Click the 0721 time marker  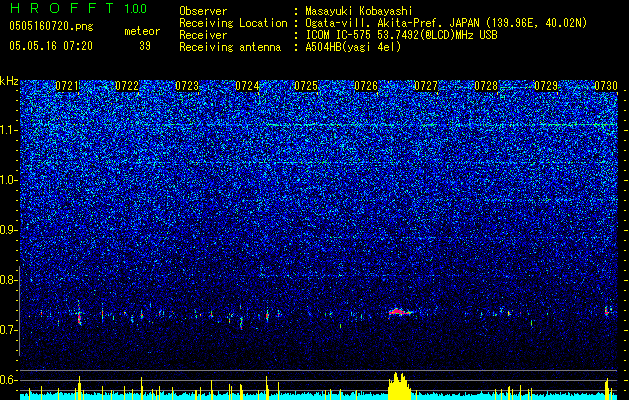point(67,86)
